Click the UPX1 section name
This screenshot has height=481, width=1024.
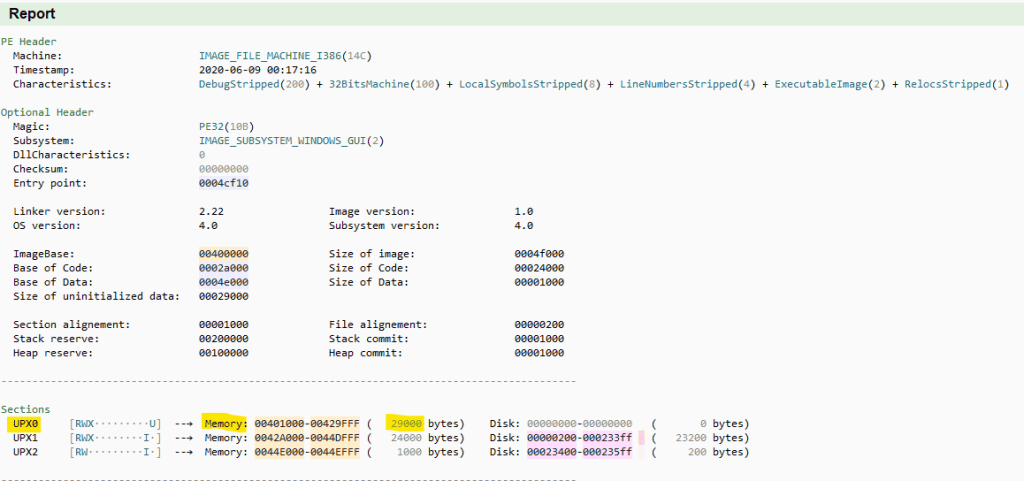point(25,438)
